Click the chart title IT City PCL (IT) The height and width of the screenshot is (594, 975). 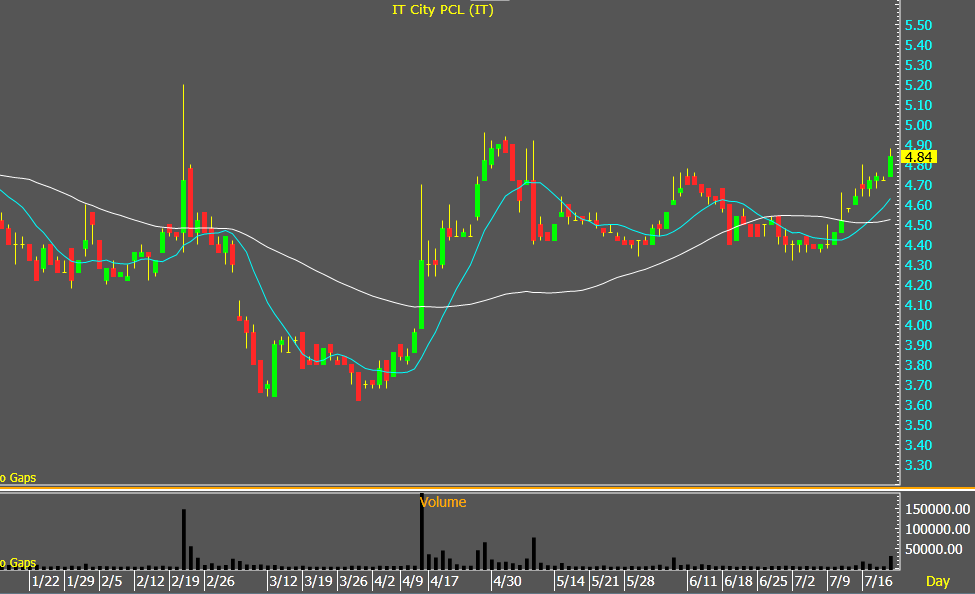click(x=443, y=10)
